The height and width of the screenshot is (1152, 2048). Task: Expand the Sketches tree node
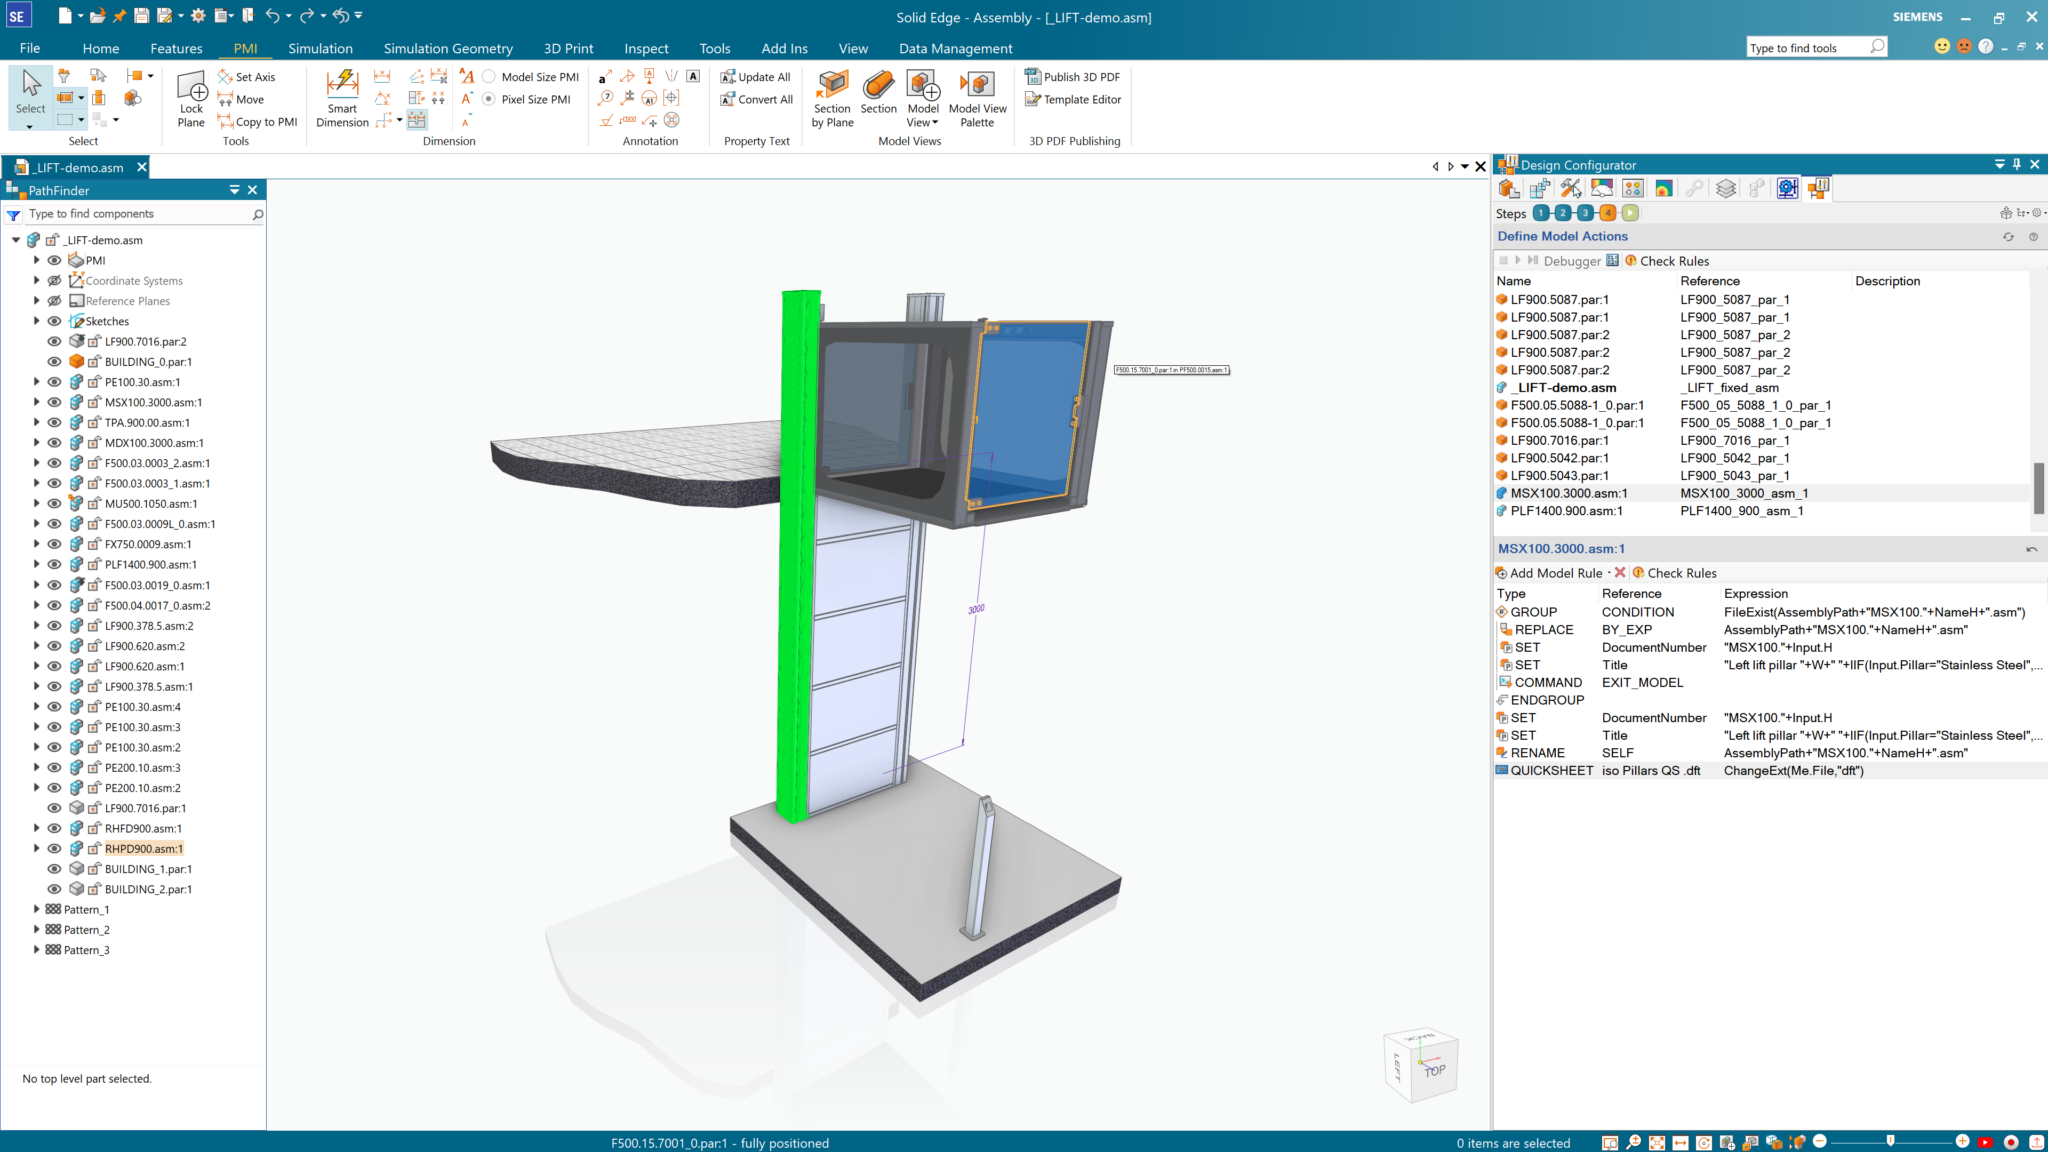[37, 321]
